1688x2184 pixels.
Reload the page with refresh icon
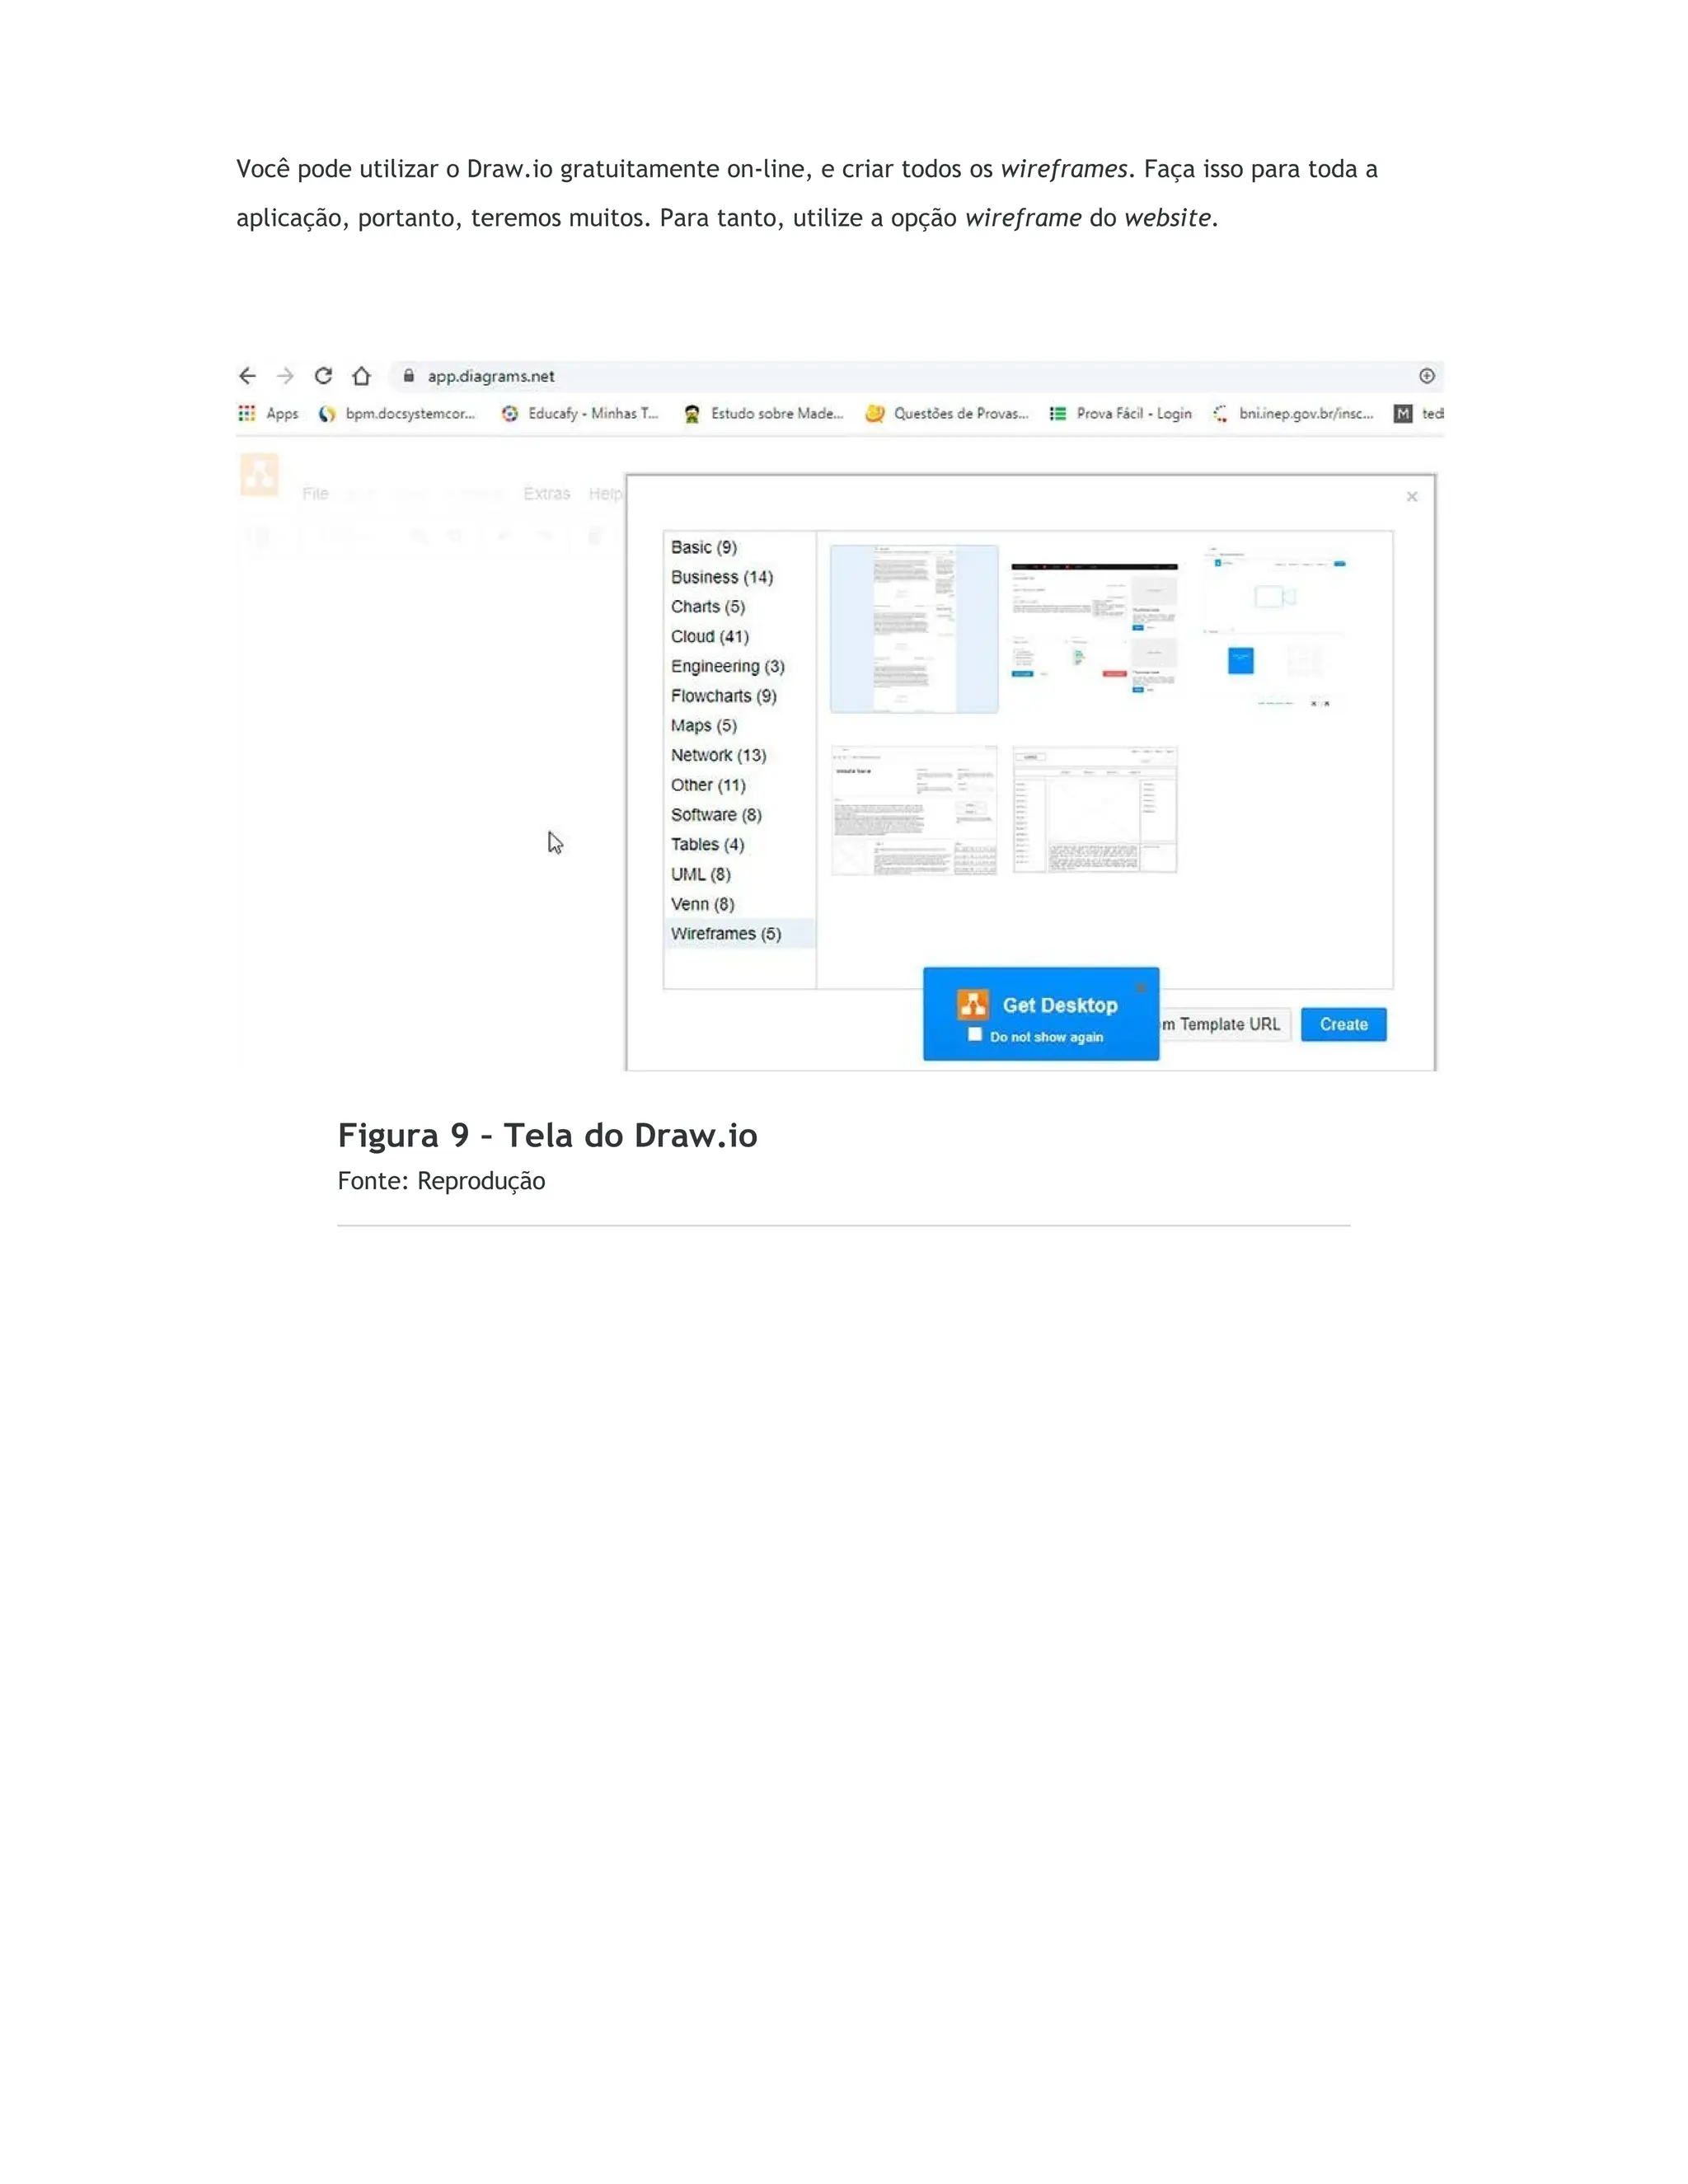[x=323, y=376]
